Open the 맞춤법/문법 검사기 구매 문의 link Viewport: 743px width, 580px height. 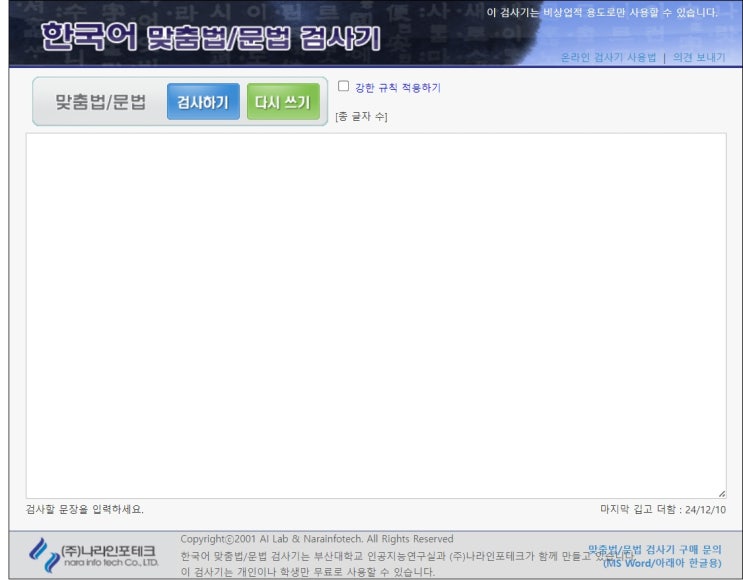[x=654, y=550]
